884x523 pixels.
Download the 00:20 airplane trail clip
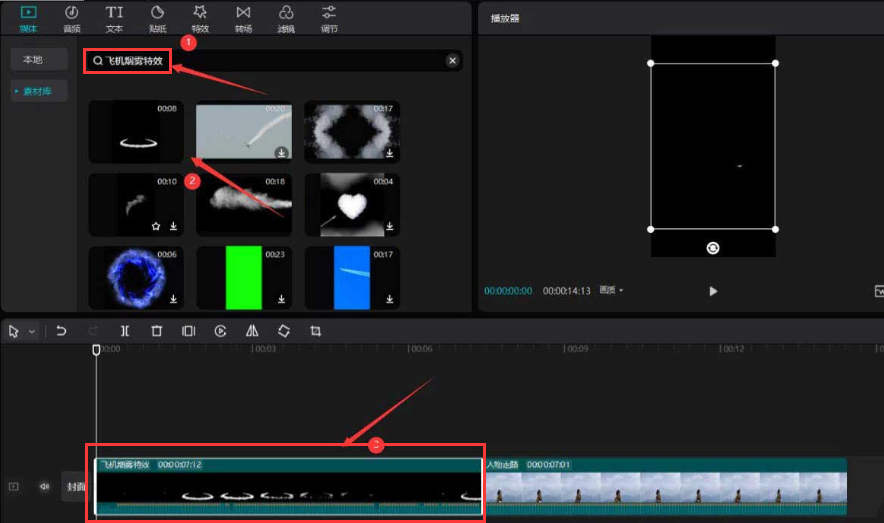(281, 153)
